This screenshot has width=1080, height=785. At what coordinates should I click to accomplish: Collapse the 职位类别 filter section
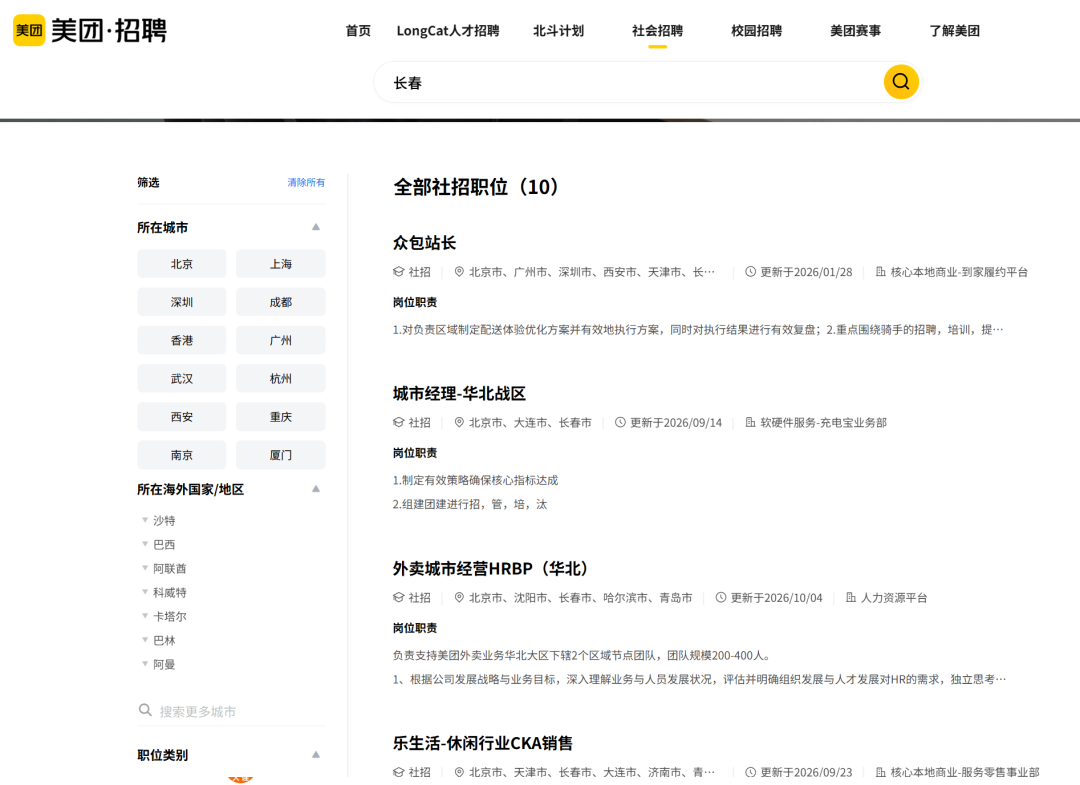tap(316, 755)
